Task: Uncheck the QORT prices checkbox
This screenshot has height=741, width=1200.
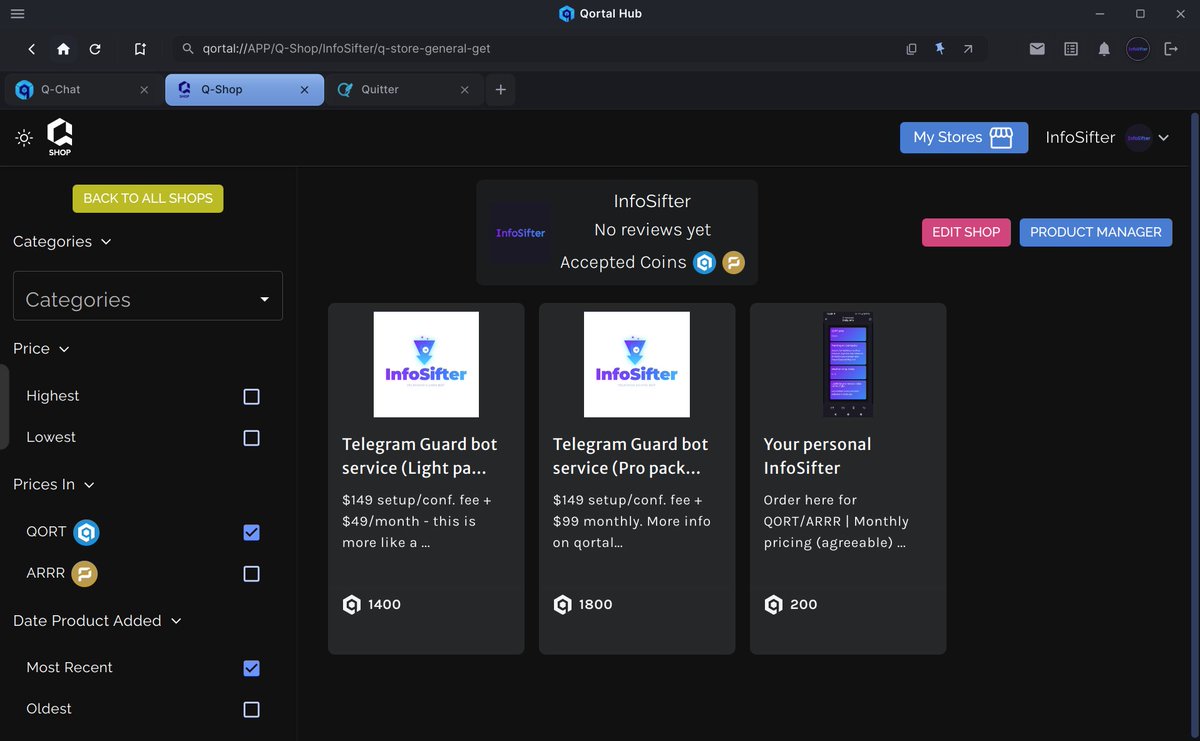Action: 252,533
